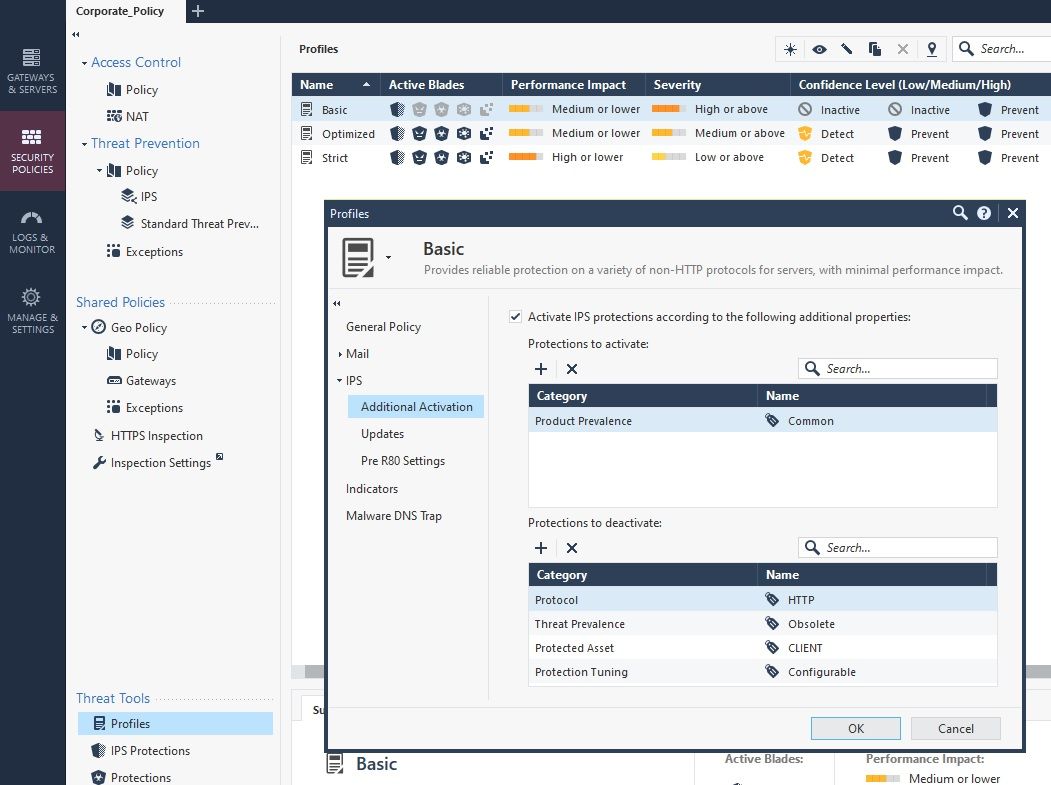Open Logs & Monitor sidebar view
This screenshot has height=785, width=1051.
coord(32,231)
